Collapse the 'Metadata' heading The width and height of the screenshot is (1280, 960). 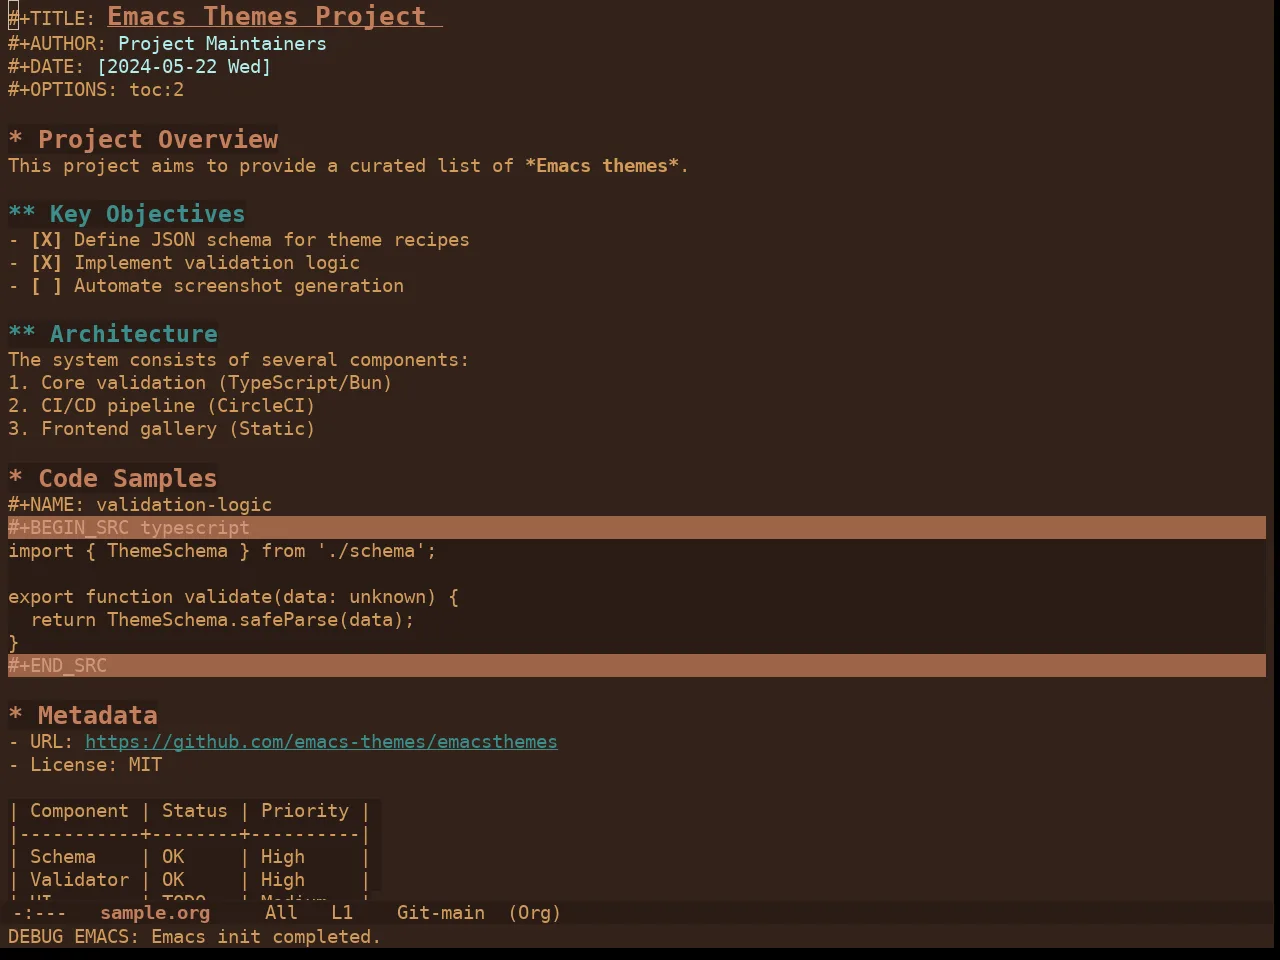[x=83, y=715]
